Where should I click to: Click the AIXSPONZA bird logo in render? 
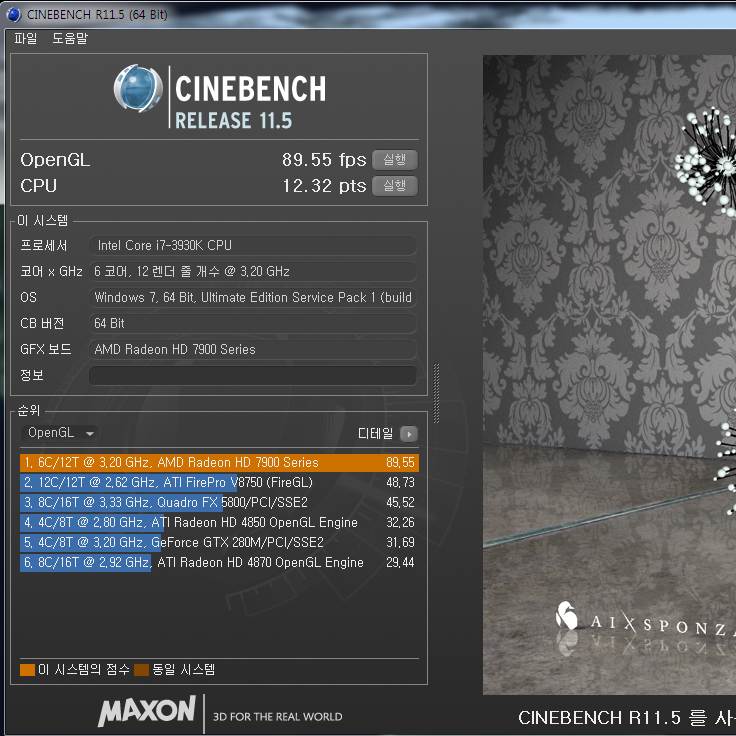coord(567,615)
